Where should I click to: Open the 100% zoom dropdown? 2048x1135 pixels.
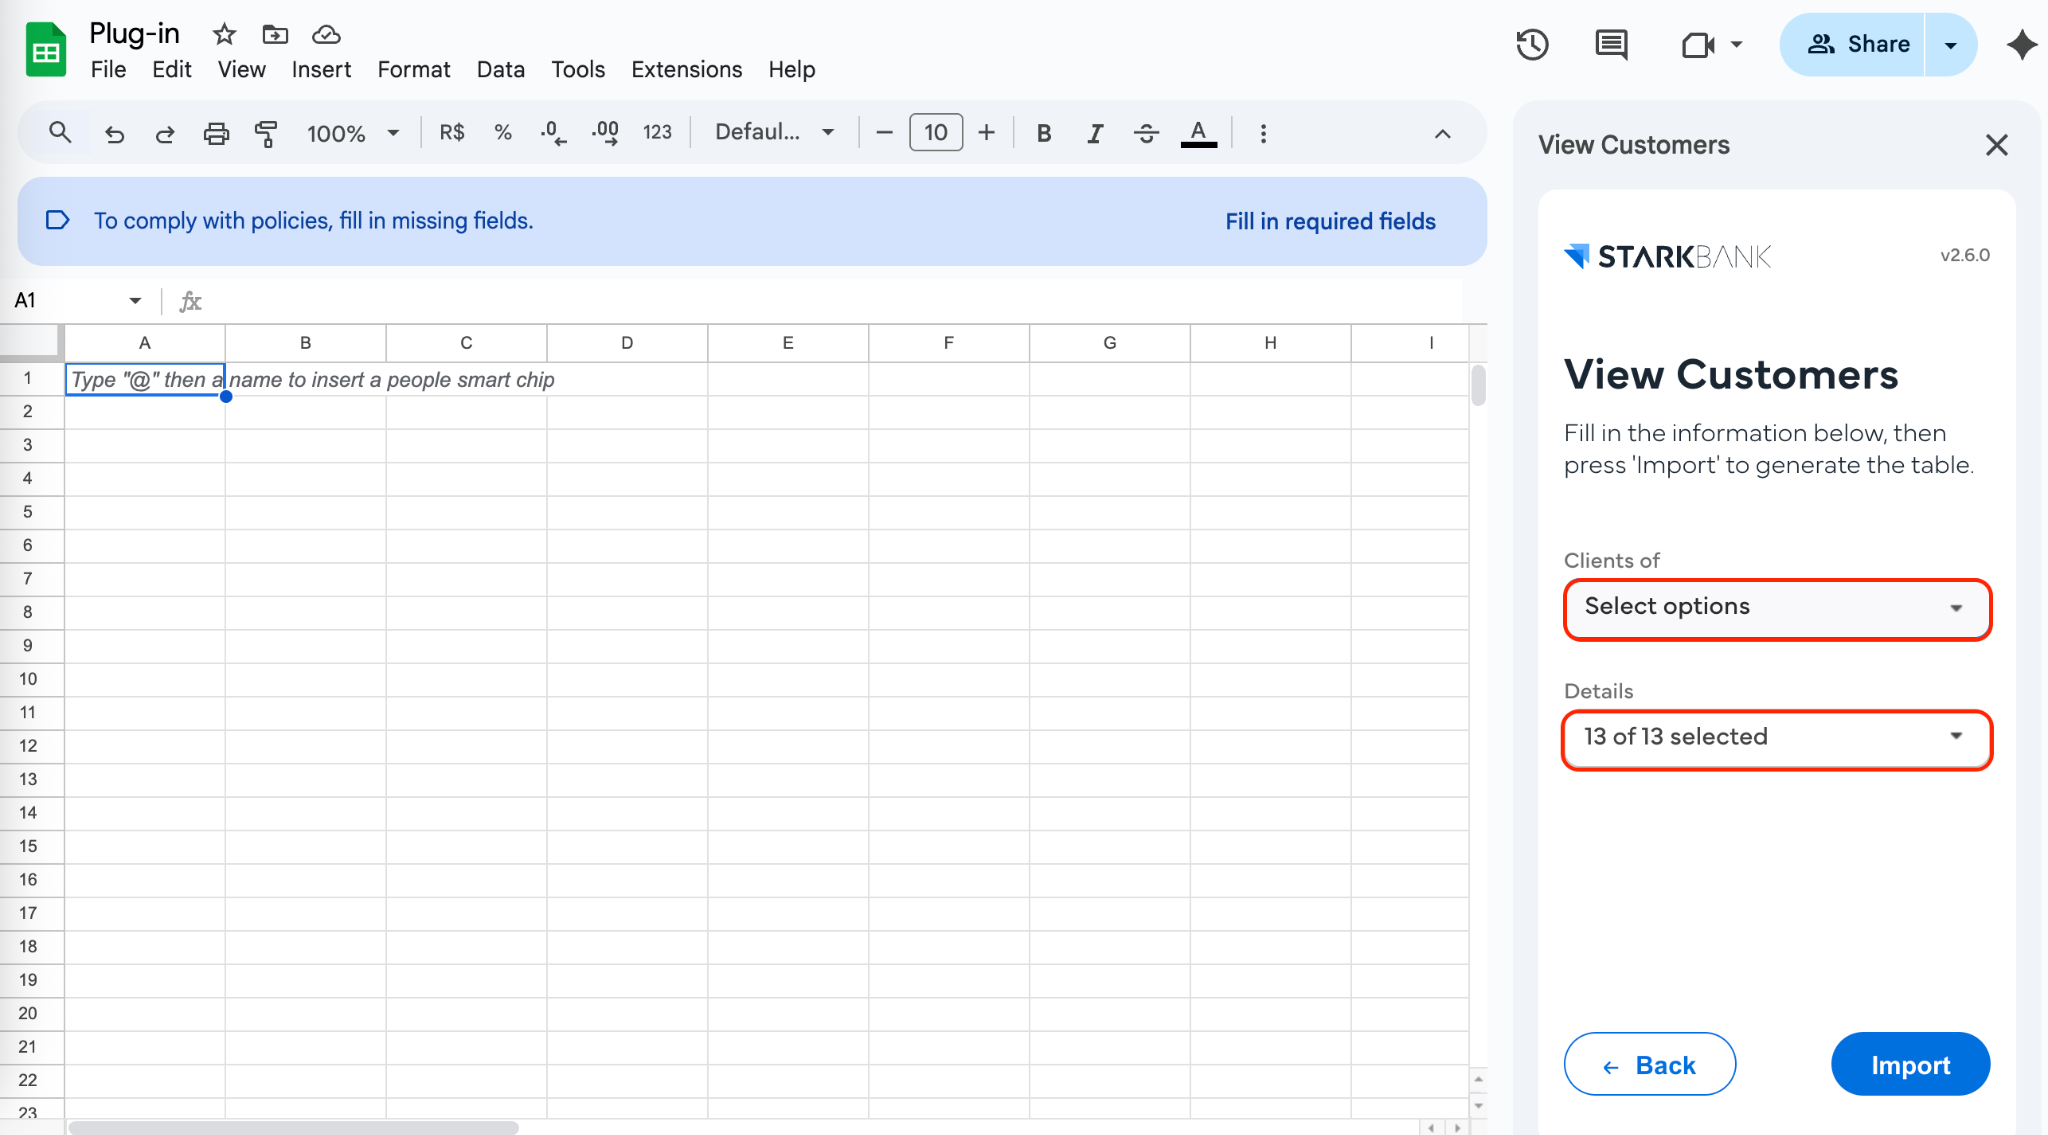click(x=352, y=133)
